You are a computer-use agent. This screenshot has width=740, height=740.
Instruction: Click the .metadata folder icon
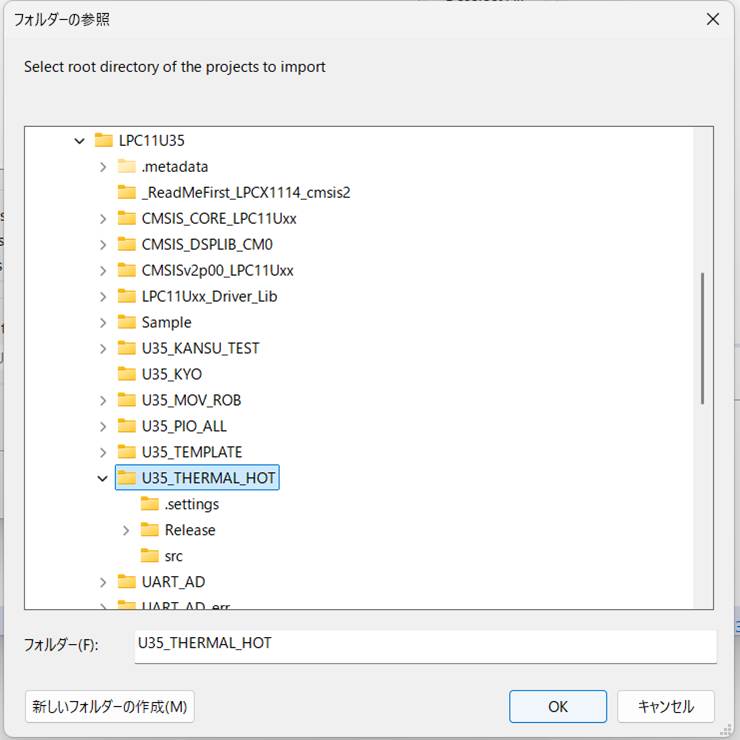click(x=126, y=167)
